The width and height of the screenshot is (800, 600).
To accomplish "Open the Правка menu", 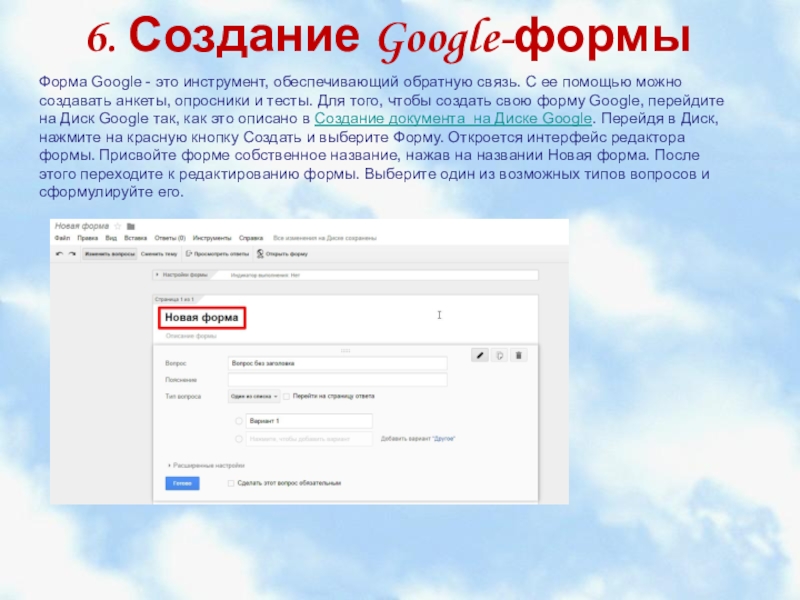I will (x=87, y=238).
